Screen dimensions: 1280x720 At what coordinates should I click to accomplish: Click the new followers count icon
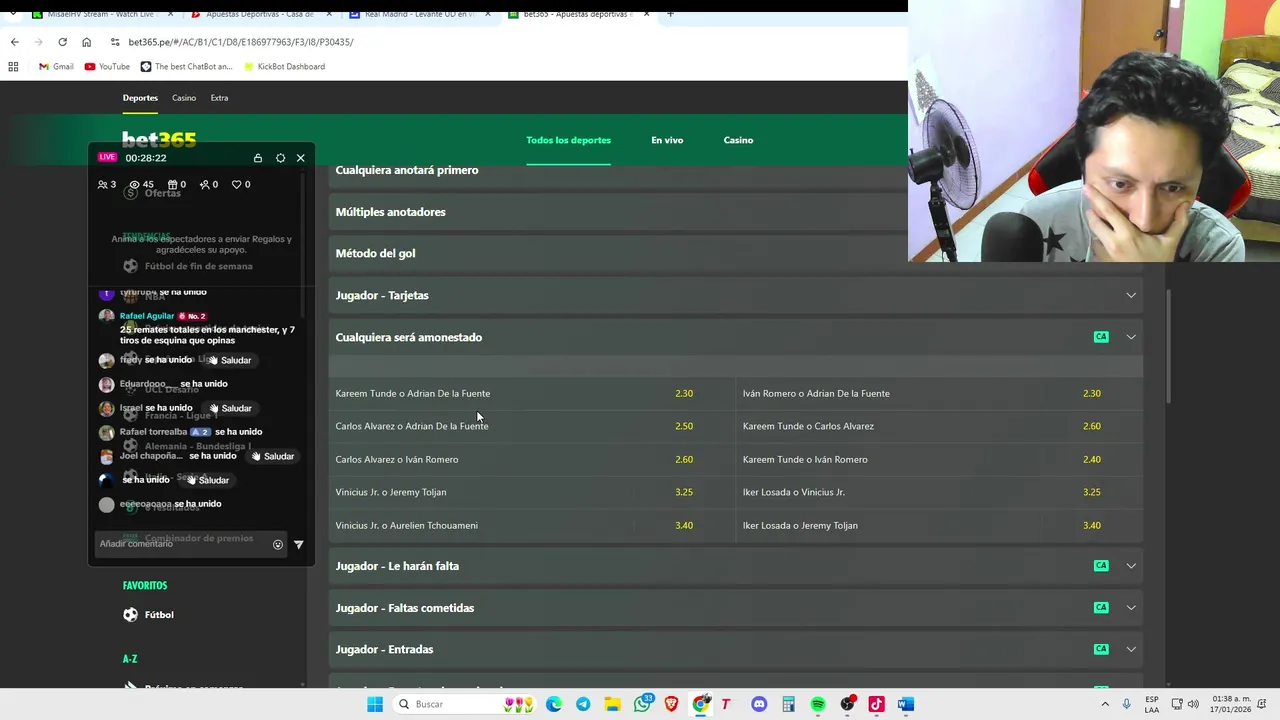point(204,185)
